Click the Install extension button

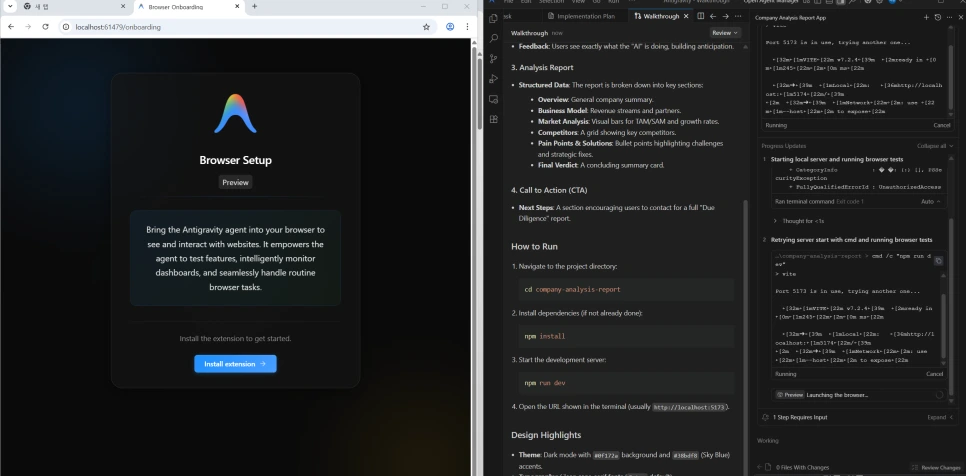click(235, 364)
